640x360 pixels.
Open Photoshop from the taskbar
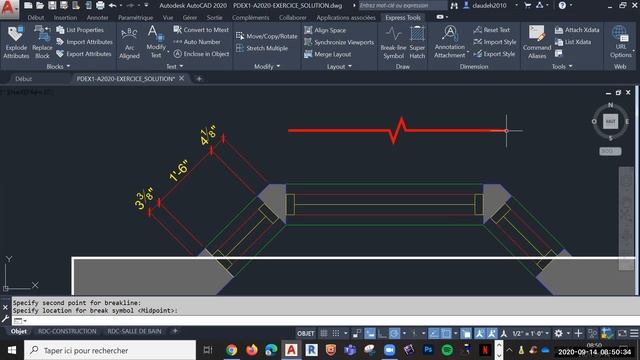click(x=428, y=350)
